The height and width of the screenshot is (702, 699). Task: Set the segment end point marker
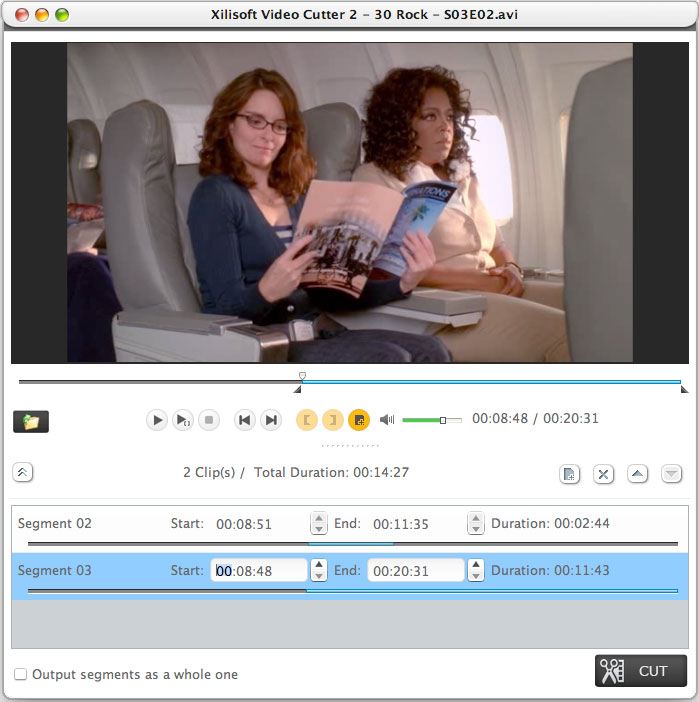coord(333,420)
